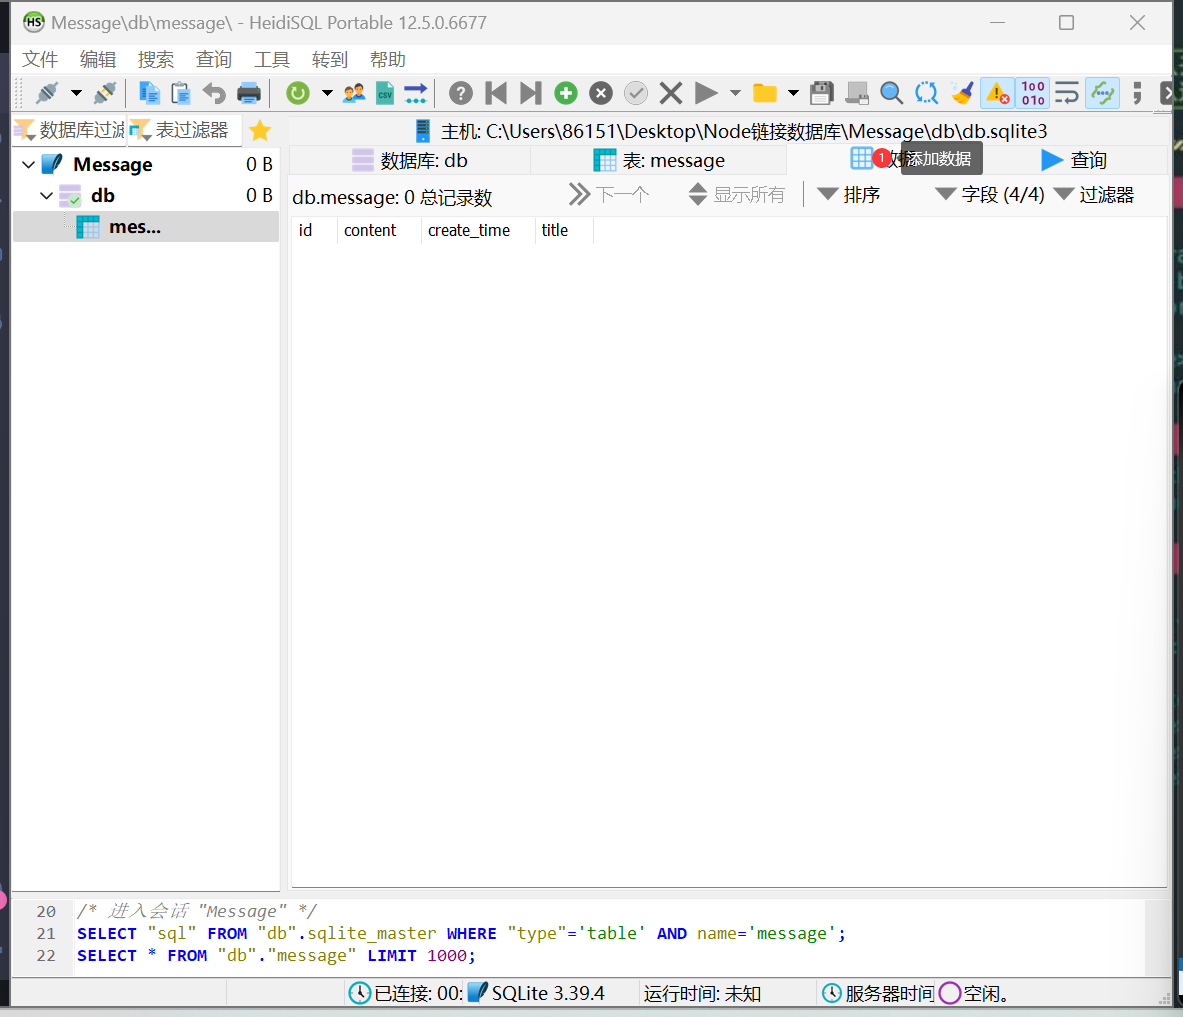Click the export database arrow icon
Image resolution: width=1183 pixels, height=1017 pixels.
coord(416,94)
